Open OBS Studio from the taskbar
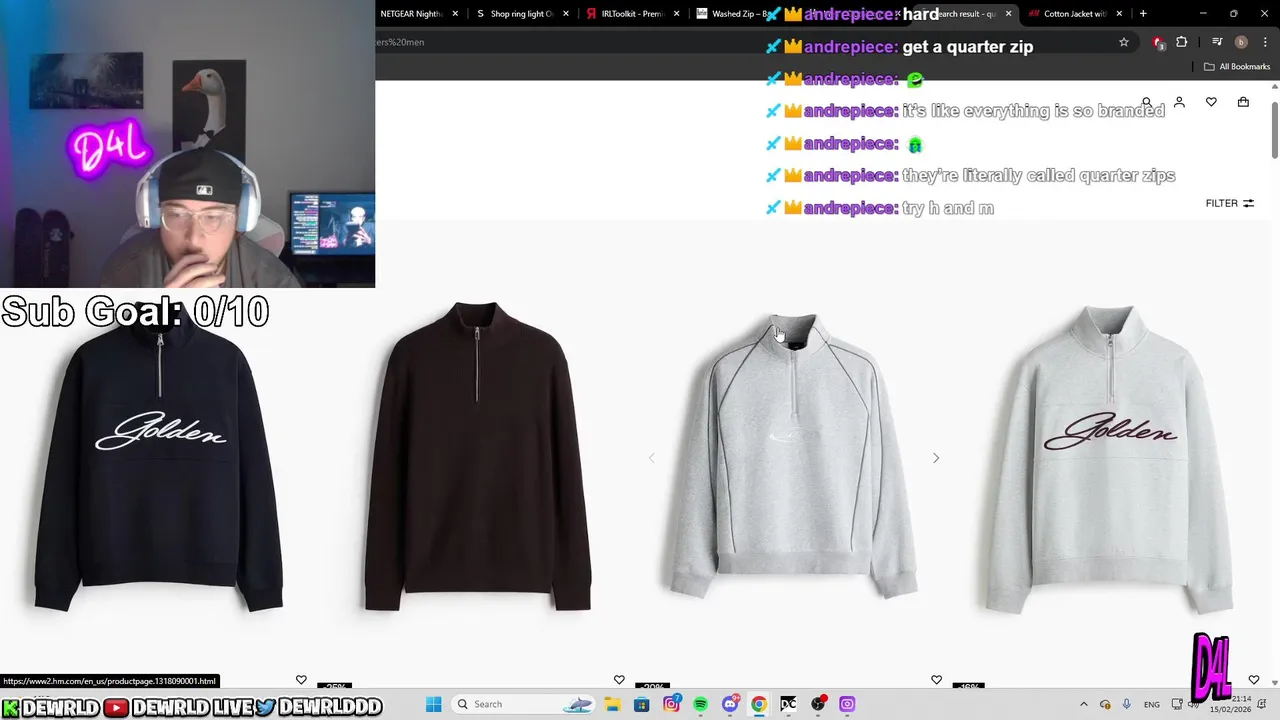The image size is (1280, 720). tap(818, 704)
